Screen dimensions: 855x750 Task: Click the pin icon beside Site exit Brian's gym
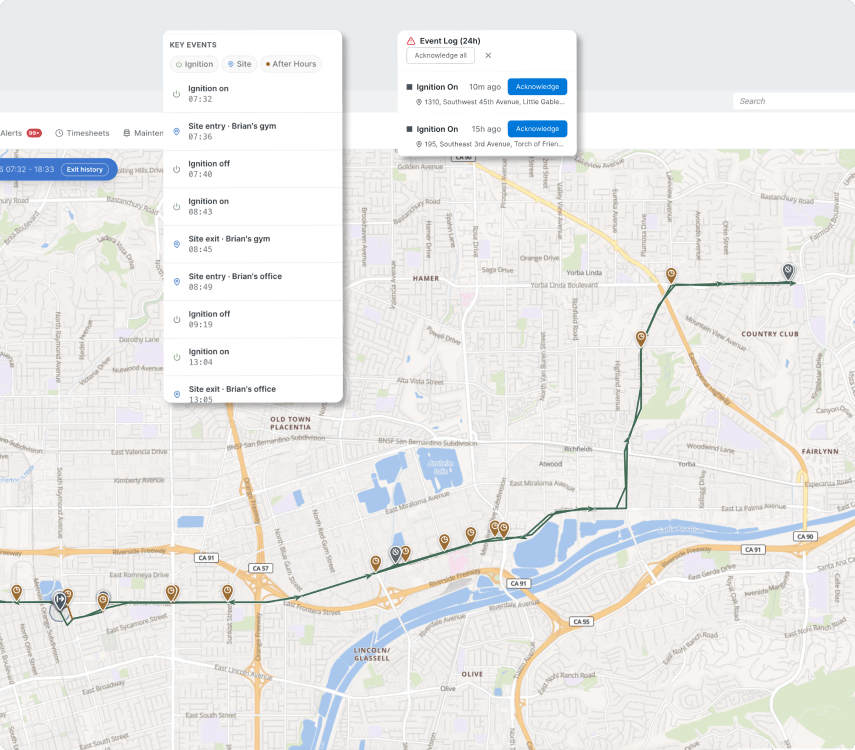(x=177, y=244)
